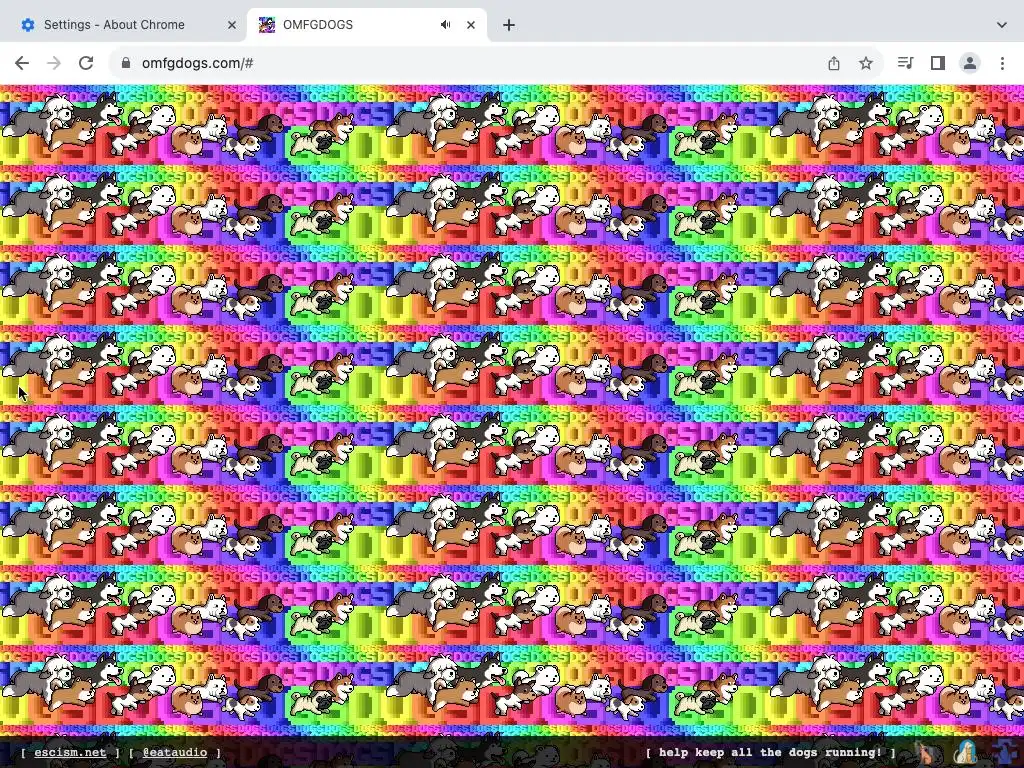Reload the OMFGDOGS page

(x=86, y=63)
